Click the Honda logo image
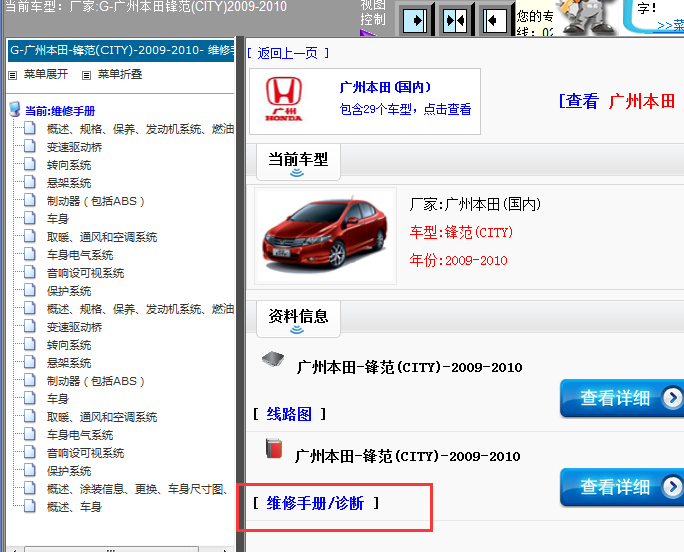Image resolution: width=684 pixels, height=552 pixels. pos(284,99)
